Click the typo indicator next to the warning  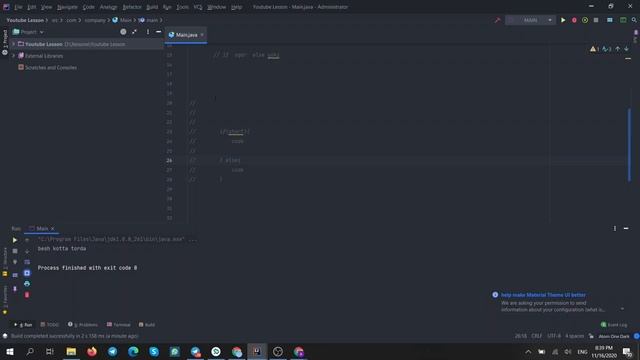coord(607,49)
